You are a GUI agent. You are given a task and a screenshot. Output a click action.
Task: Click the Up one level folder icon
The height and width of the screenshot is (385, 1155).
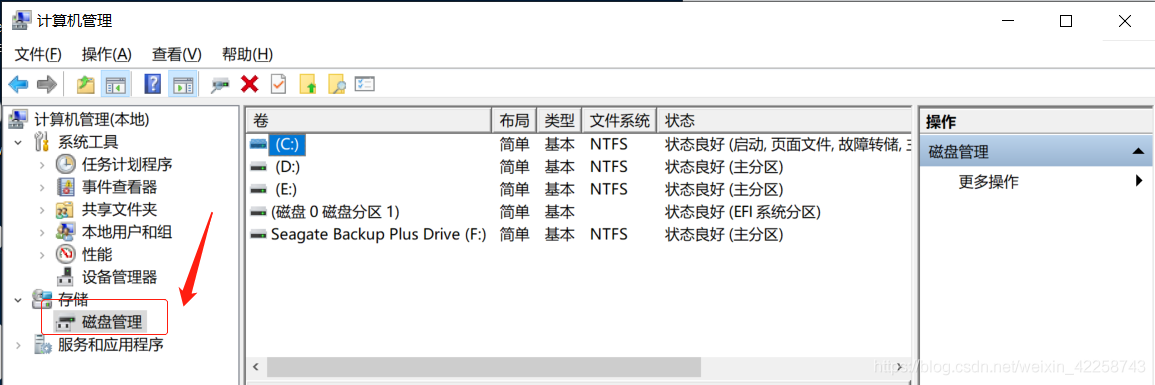tap(85, 85)
